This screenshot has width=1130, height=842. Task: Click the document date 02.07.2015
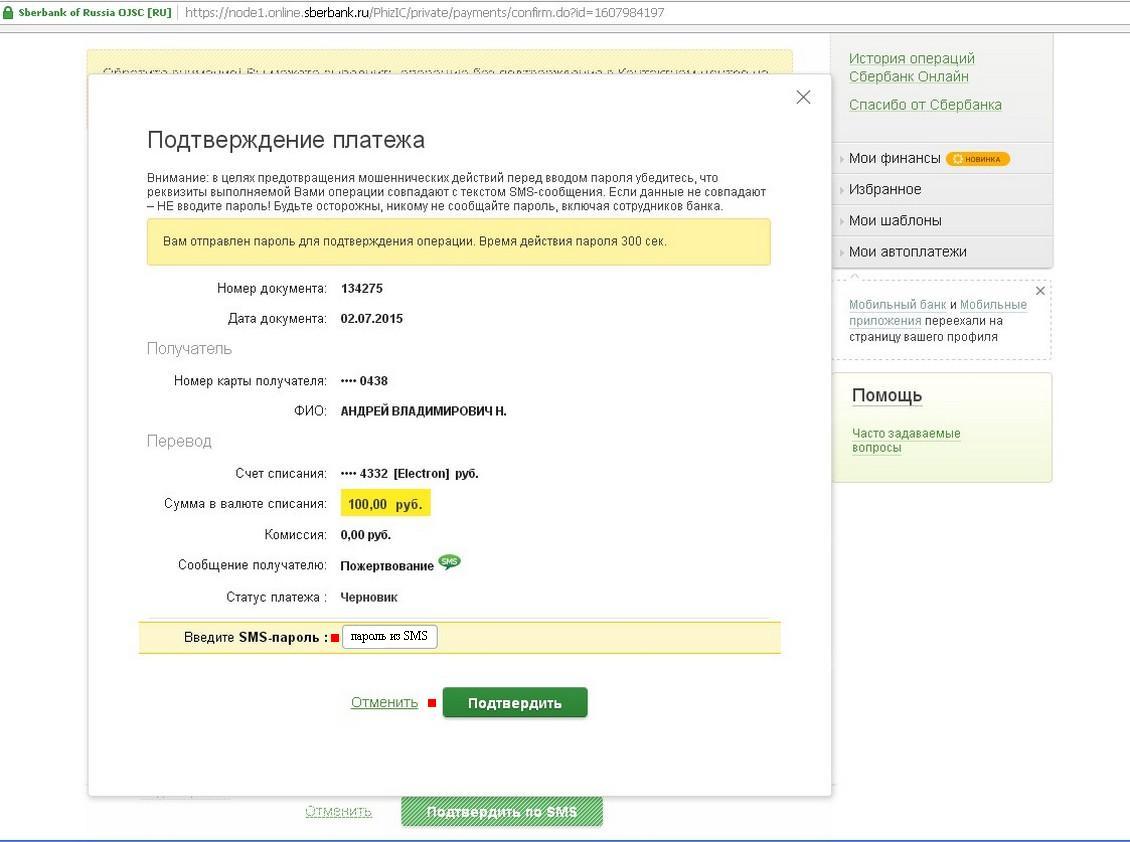[x=371, y=319]
